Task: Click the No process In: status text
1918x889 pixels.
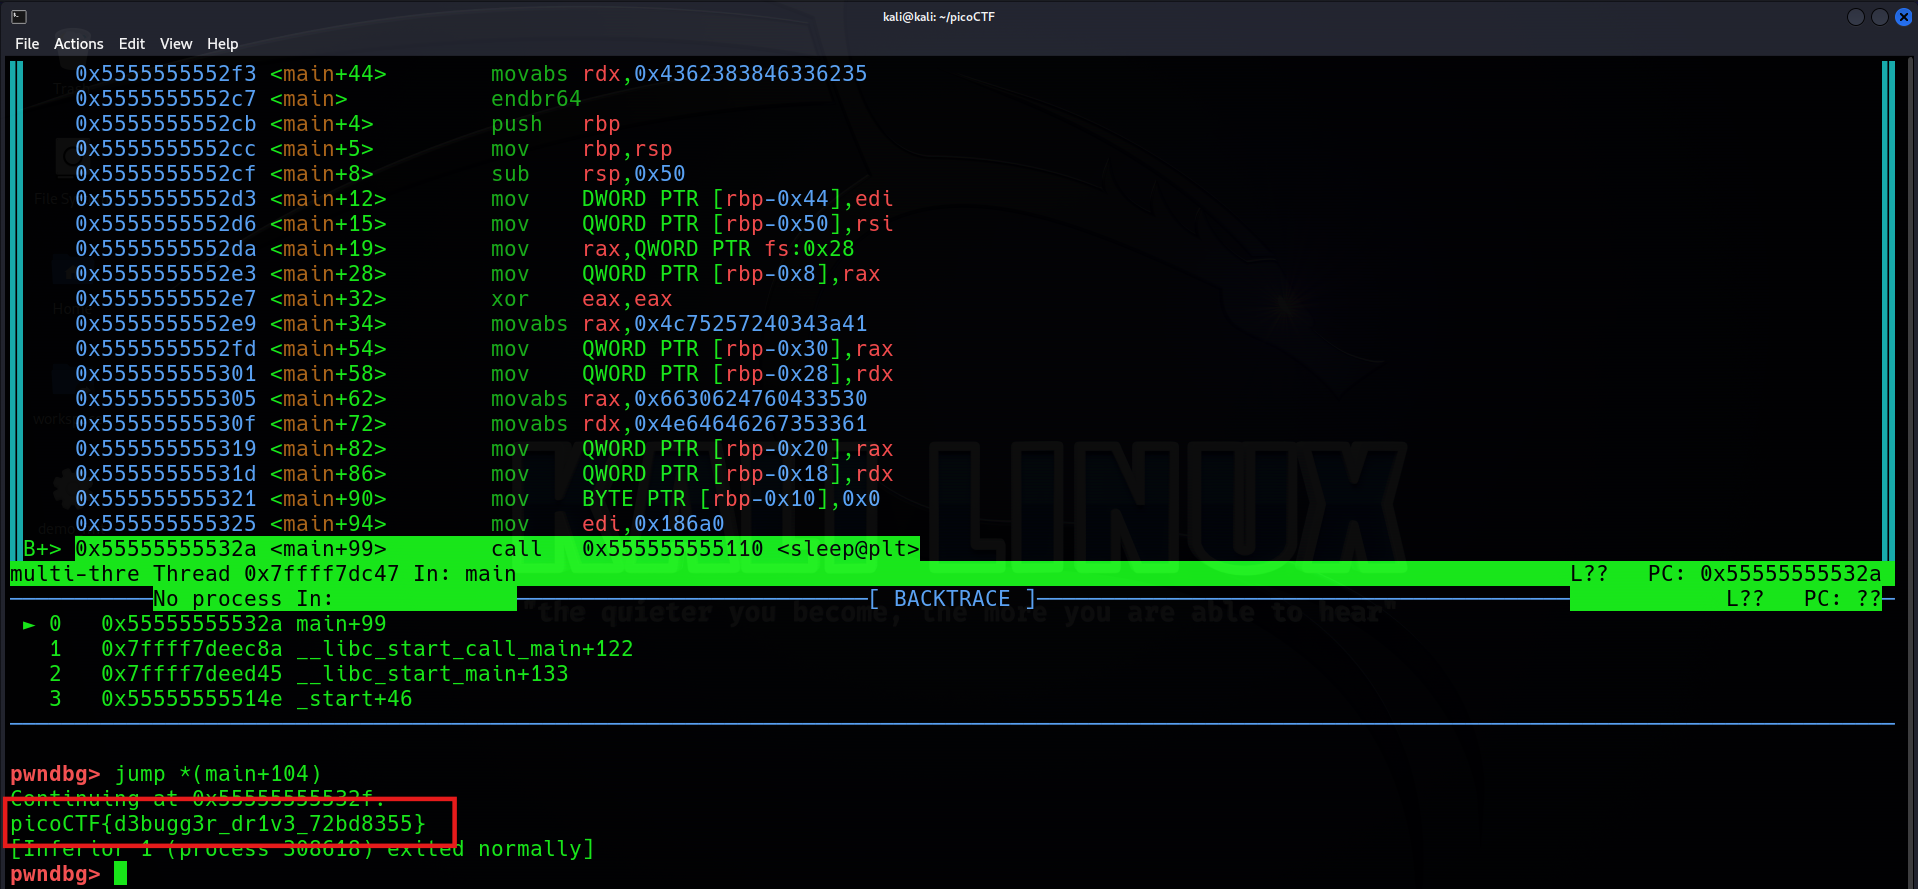Action: tap(243, 599)
